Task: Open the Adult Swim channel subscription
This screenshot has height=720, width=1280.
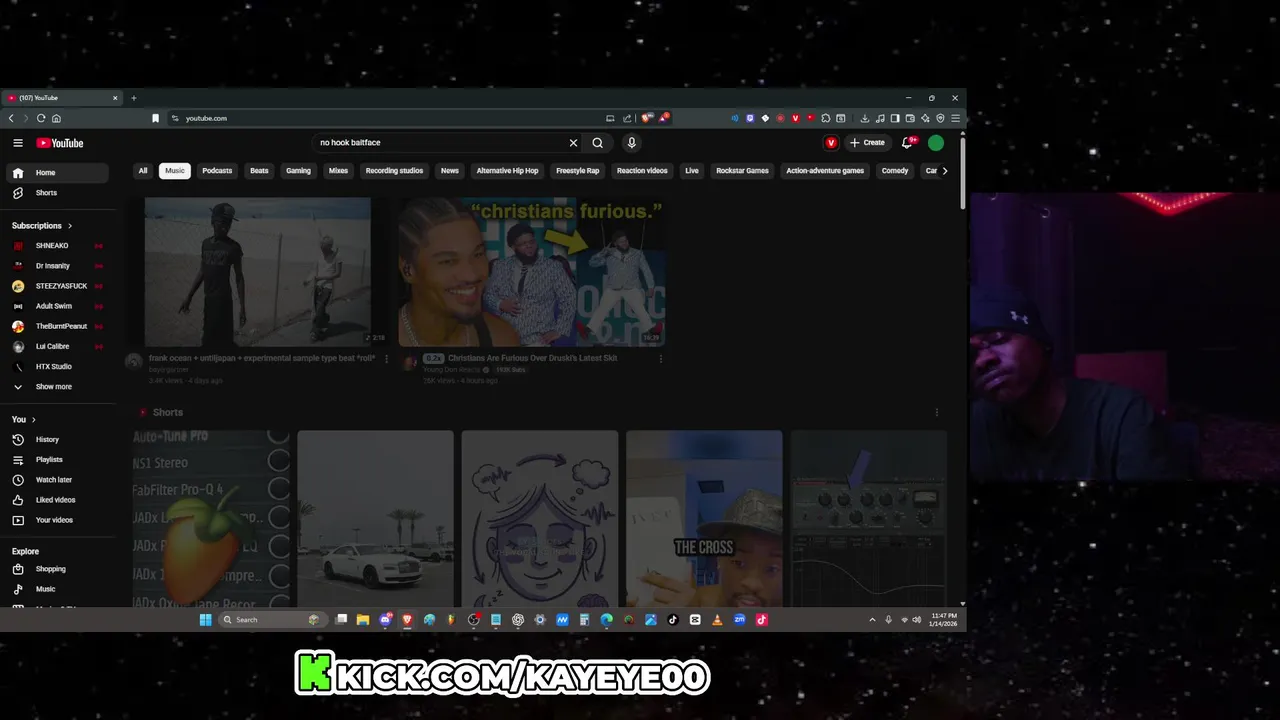Action: click(55, 306)
